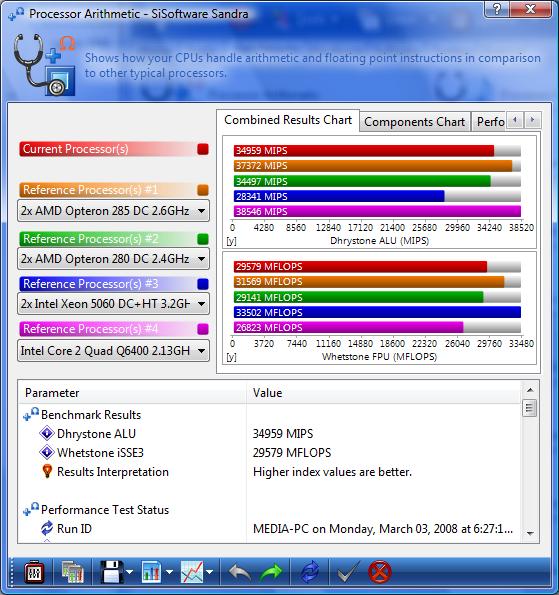This screenshot has width=559, height=595.
Task: Click the line graph icon
Action: [192, 572]
